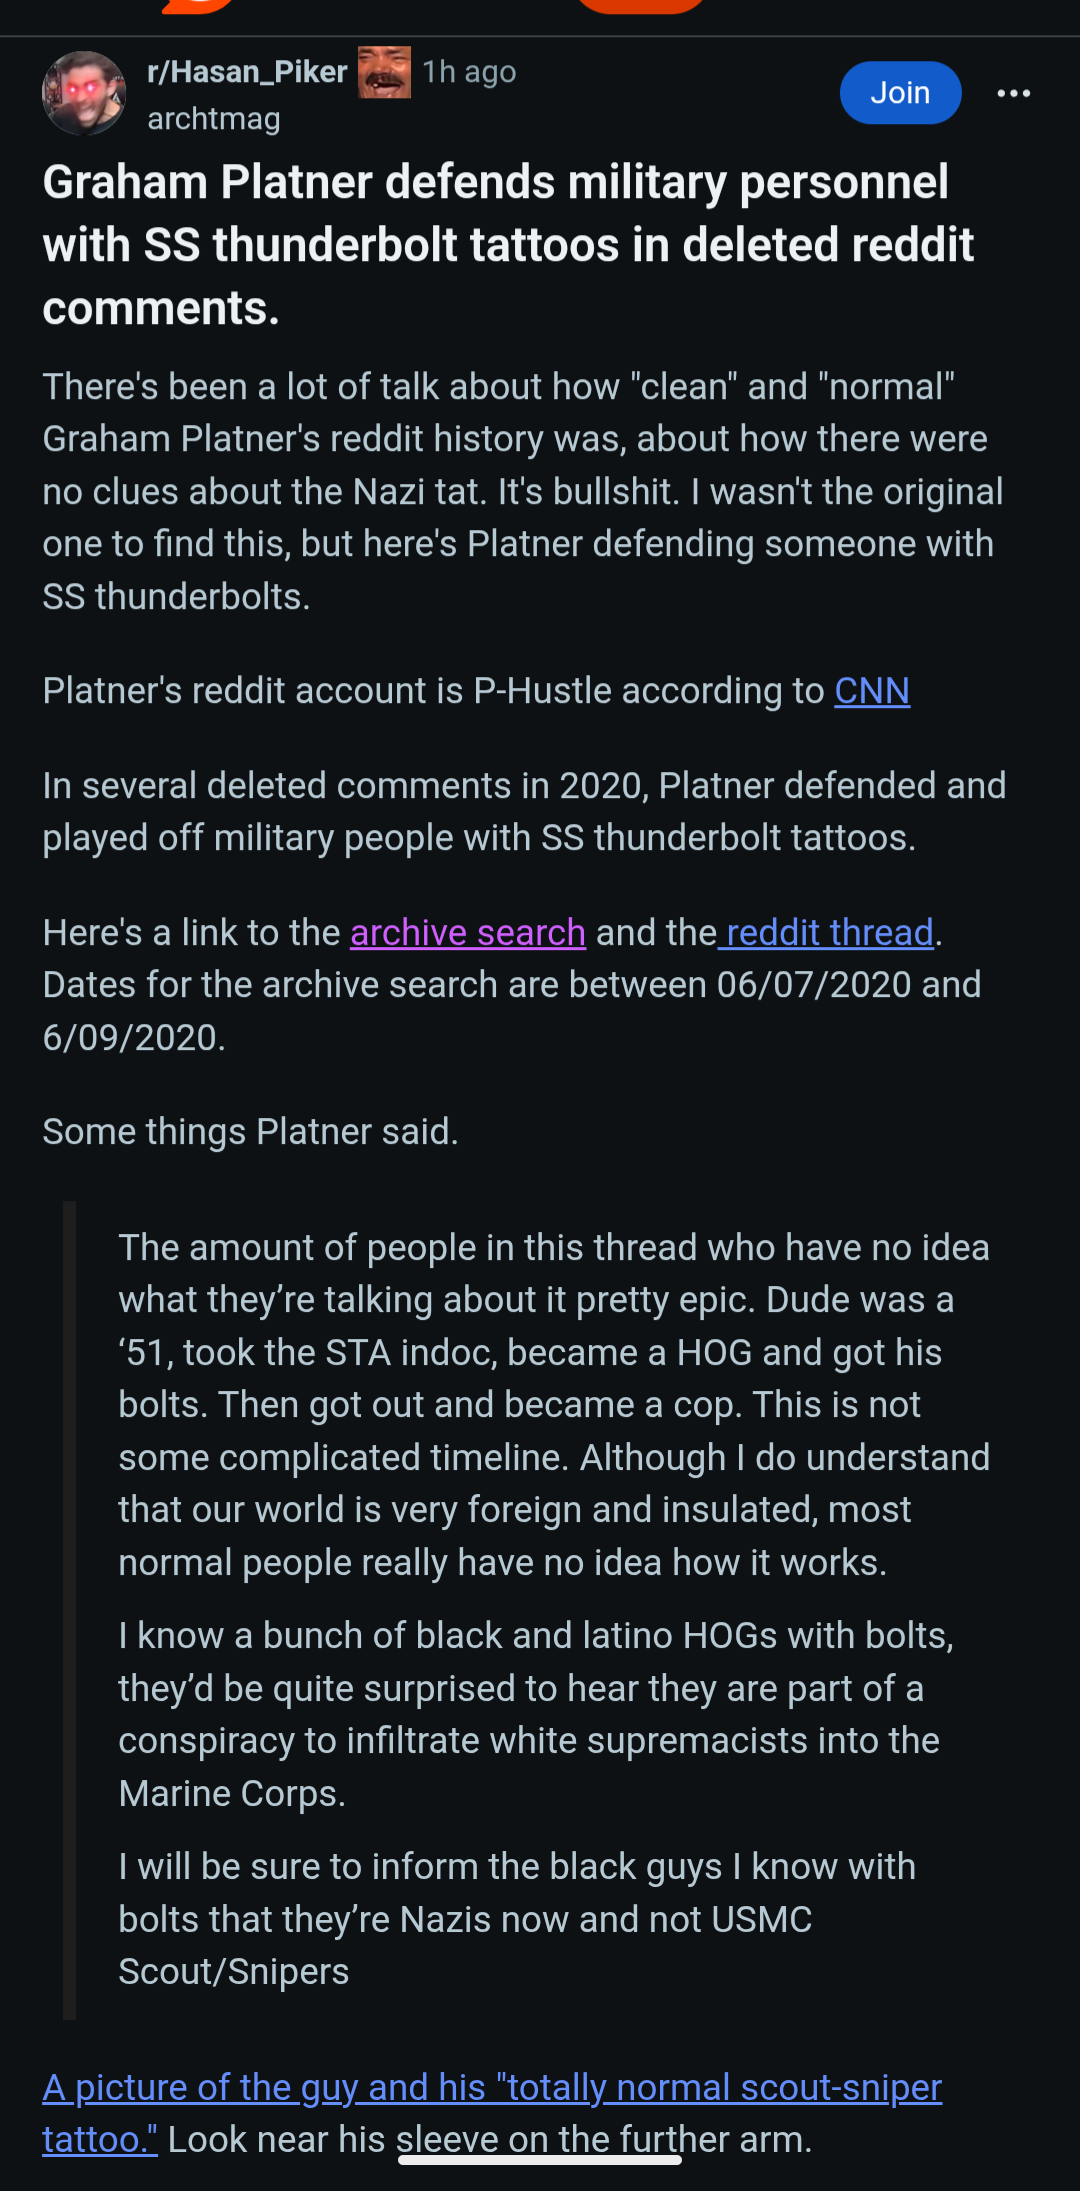Follow the archive search link
Viewport: 1080px width, 2191px height.
coord(467,933)
